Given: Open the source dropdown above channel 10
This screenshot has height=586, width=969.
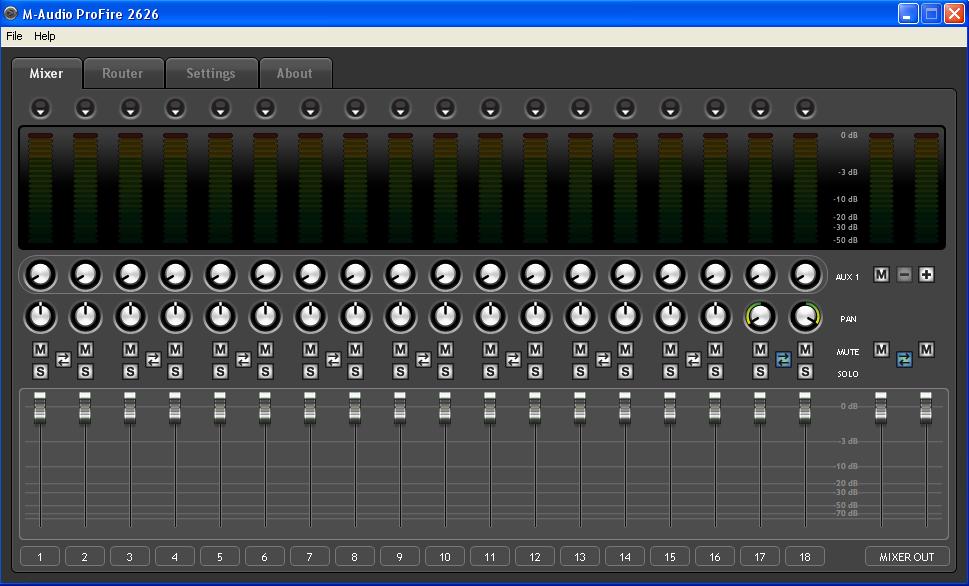Looking at the screenshot, I should click(x=445, y=108).
